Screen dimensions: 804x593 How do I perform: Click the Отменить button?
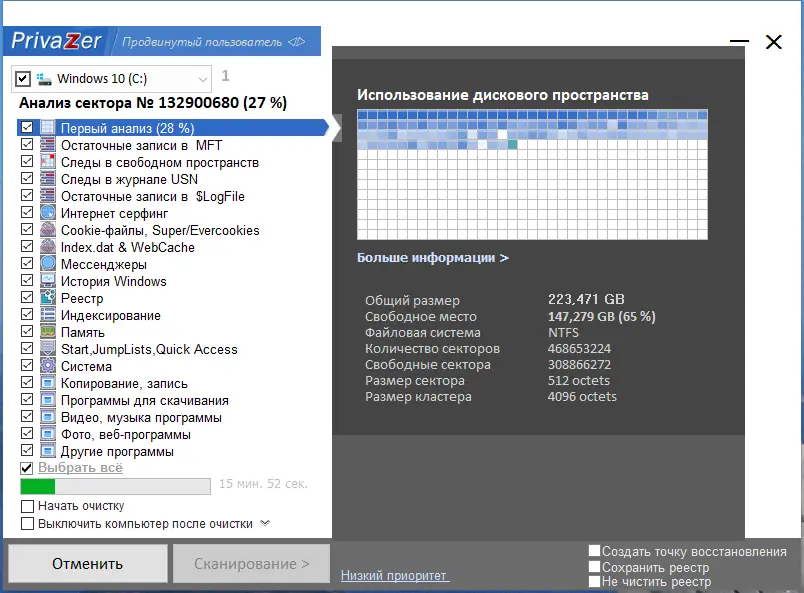coord(88,563)
